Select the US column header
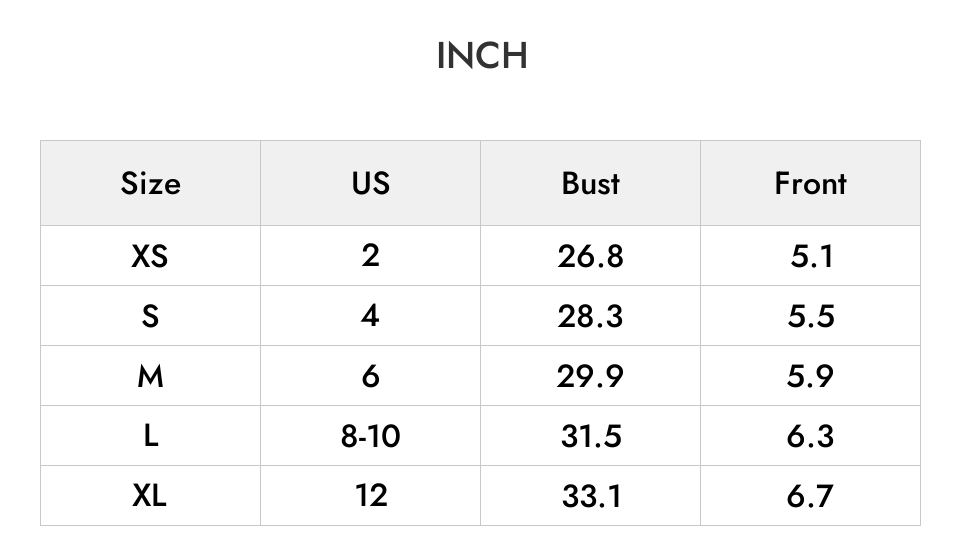This screenshot has width=960, height=540. tap(370, 183)
